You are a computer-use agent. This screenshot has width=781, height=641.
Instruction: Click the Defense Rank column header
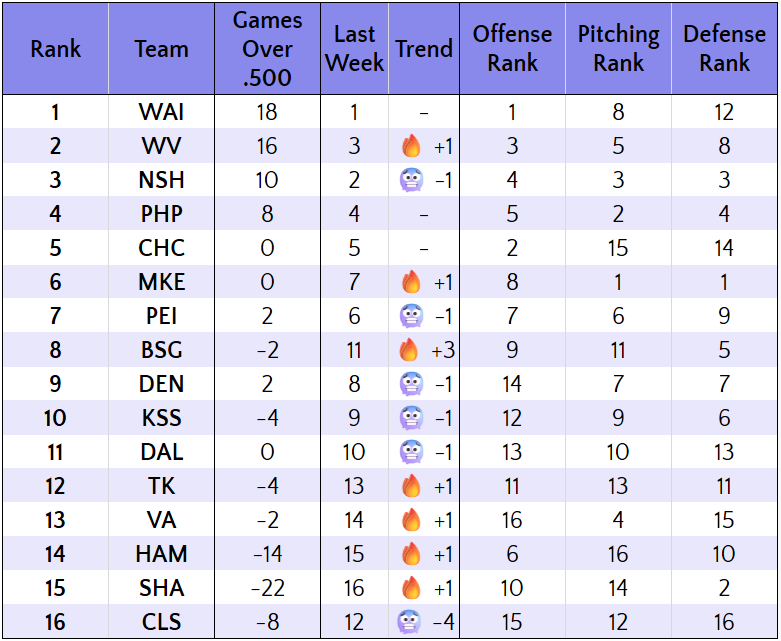click(x=724, y=49)
